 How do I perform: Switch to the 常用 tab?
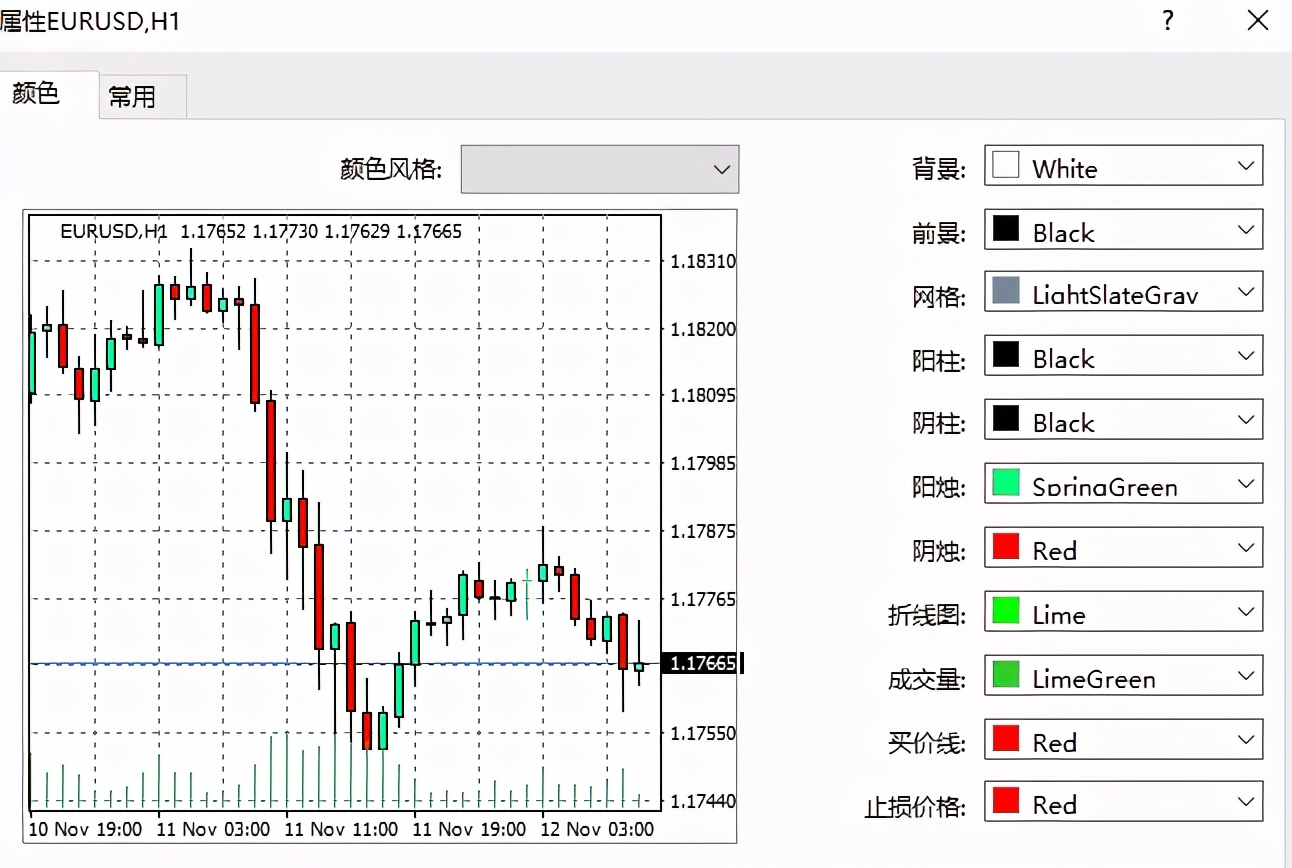[x=141, y=96]
